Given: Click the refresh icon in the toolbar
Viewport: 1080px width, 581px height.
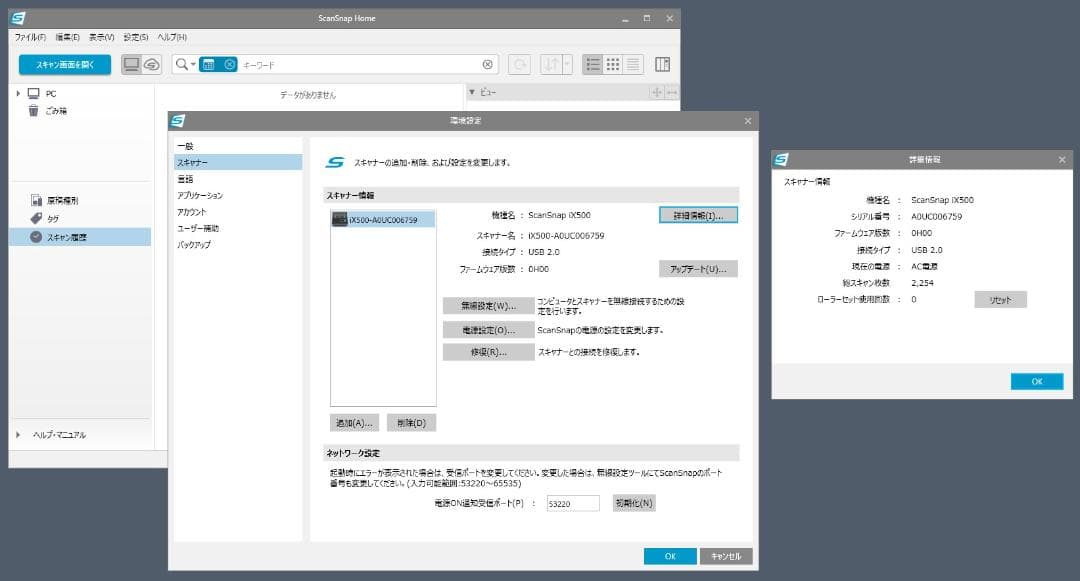Looking at the screenshot, I should click(519, 64).
